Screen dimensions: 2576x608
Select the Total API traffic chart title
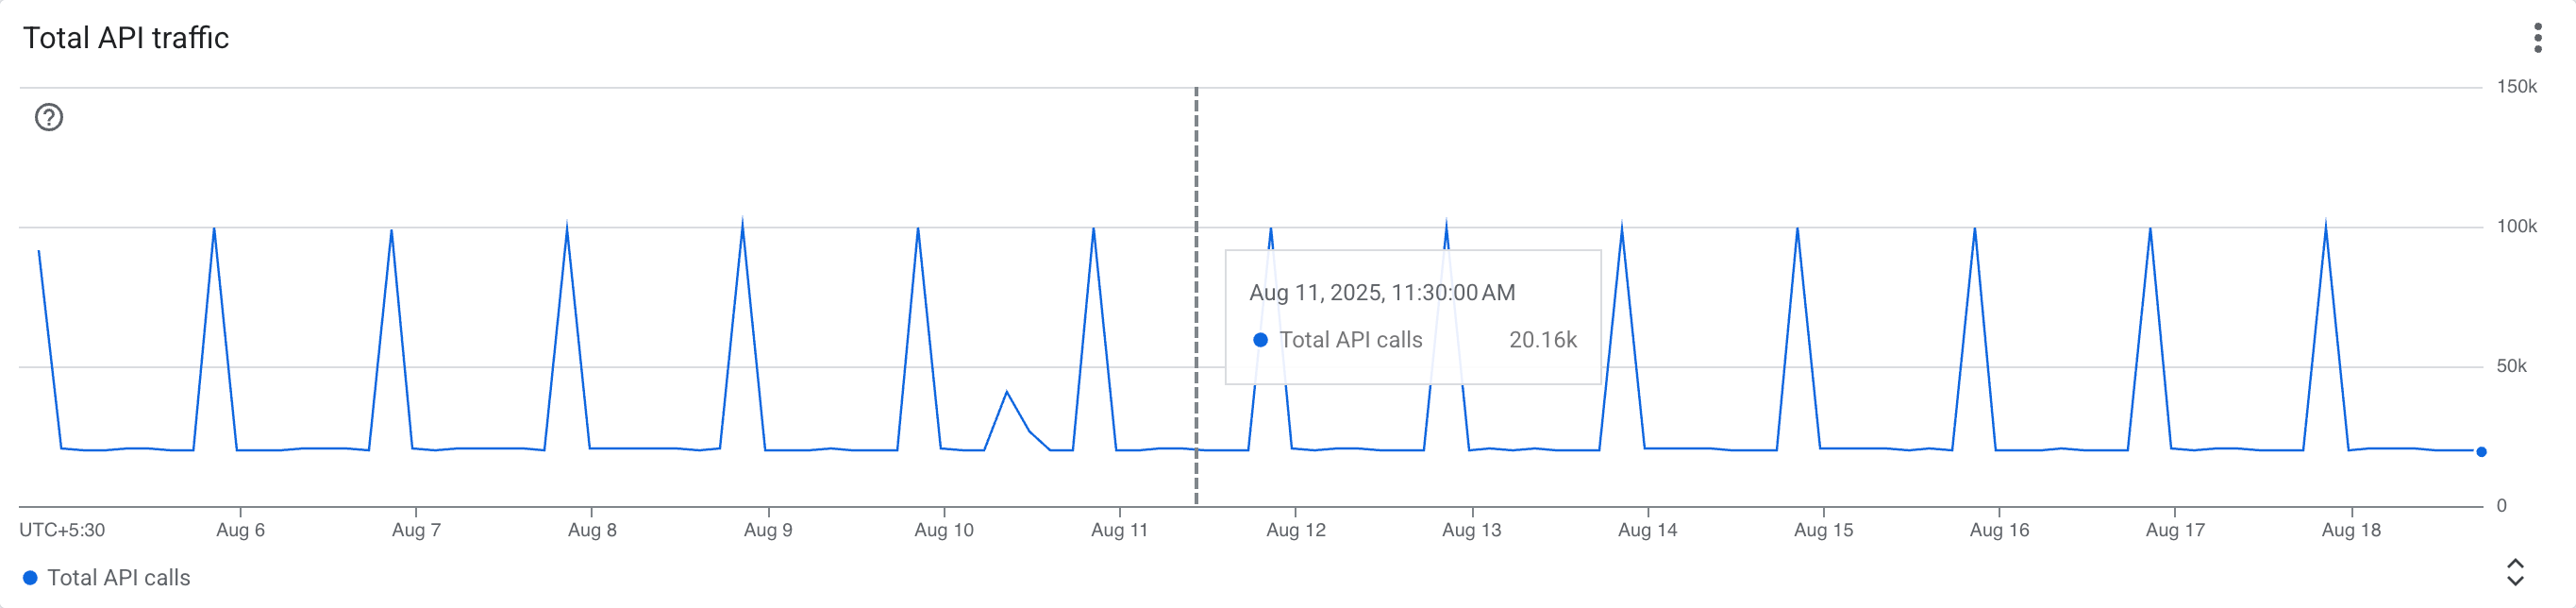coord(126,39)
